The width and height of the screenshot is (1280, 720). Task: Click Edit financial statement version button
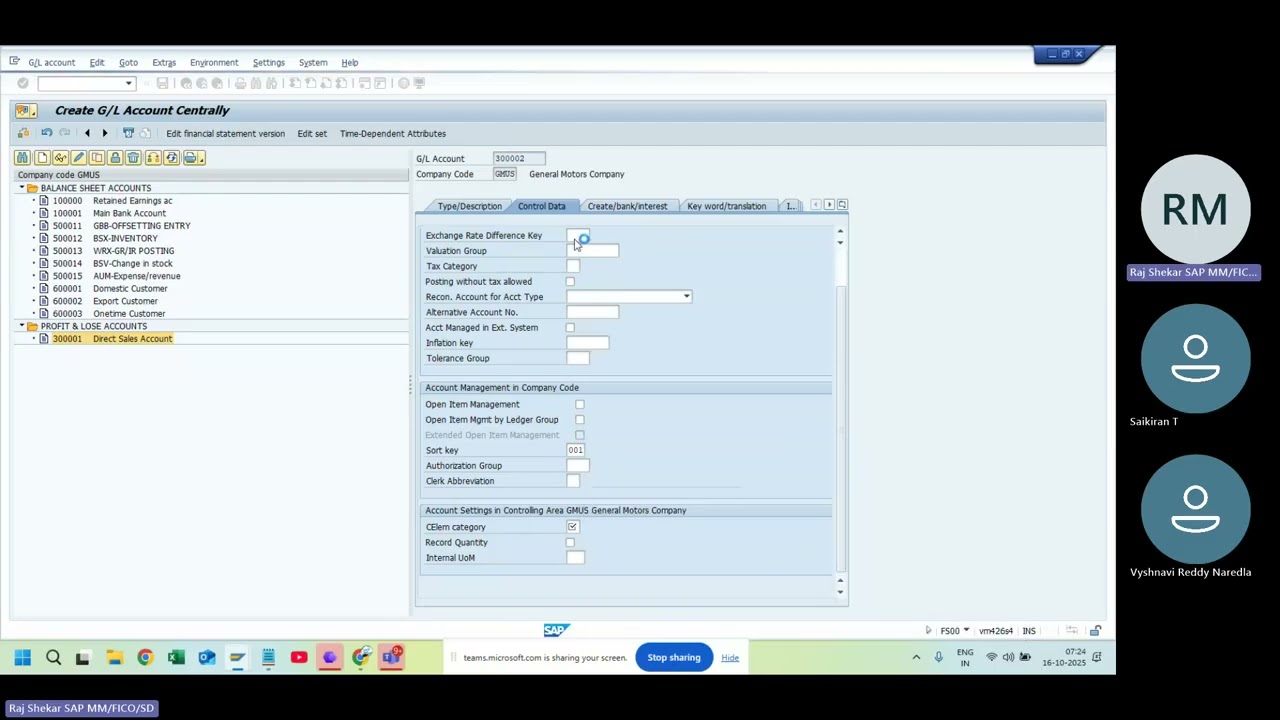pos(225,133)
